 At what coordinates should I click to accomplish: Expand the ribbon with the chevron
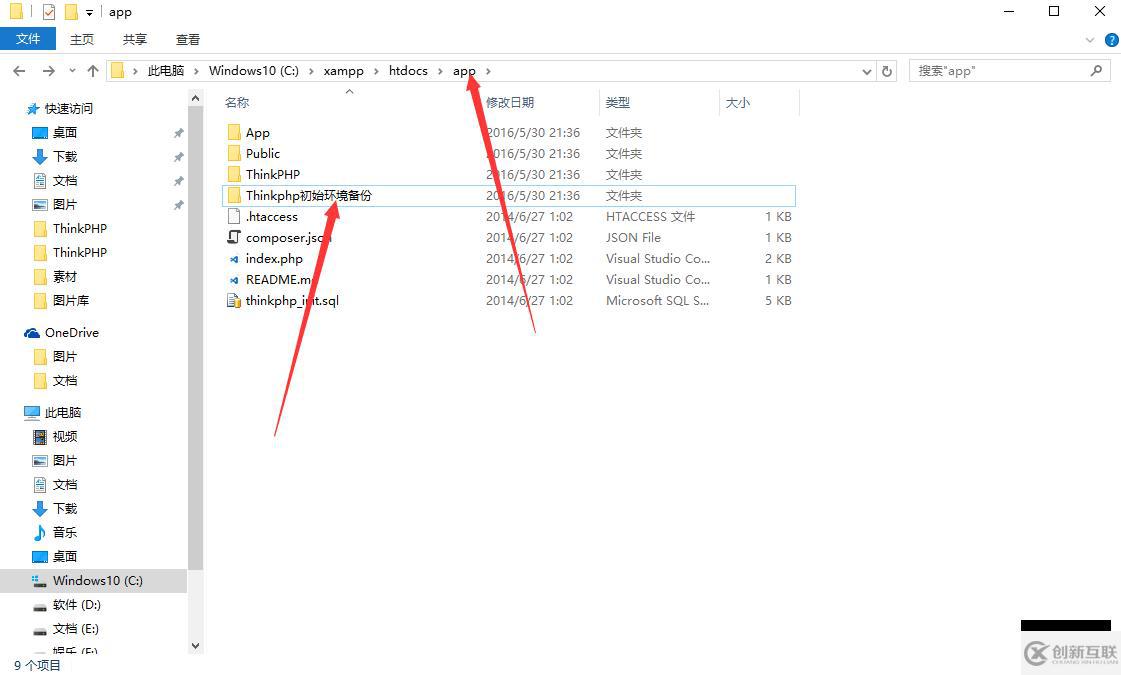coord(1090,40)
